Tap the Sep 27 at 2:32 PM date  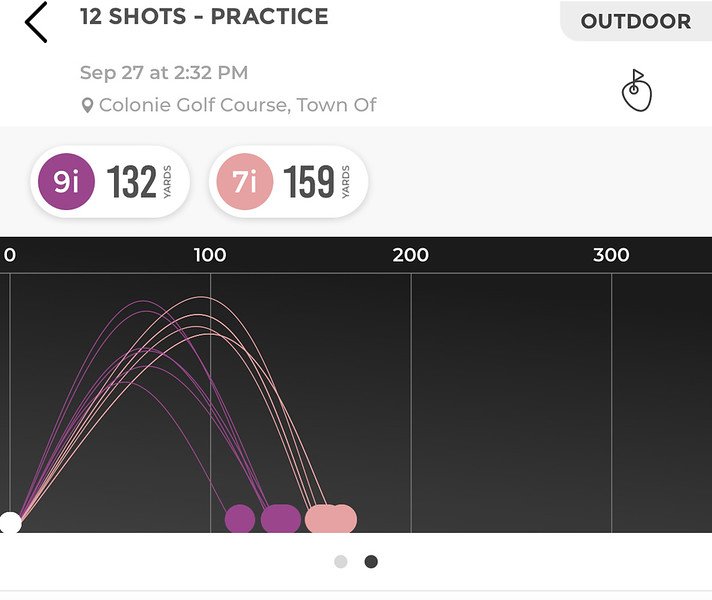[x=164, y=73]
